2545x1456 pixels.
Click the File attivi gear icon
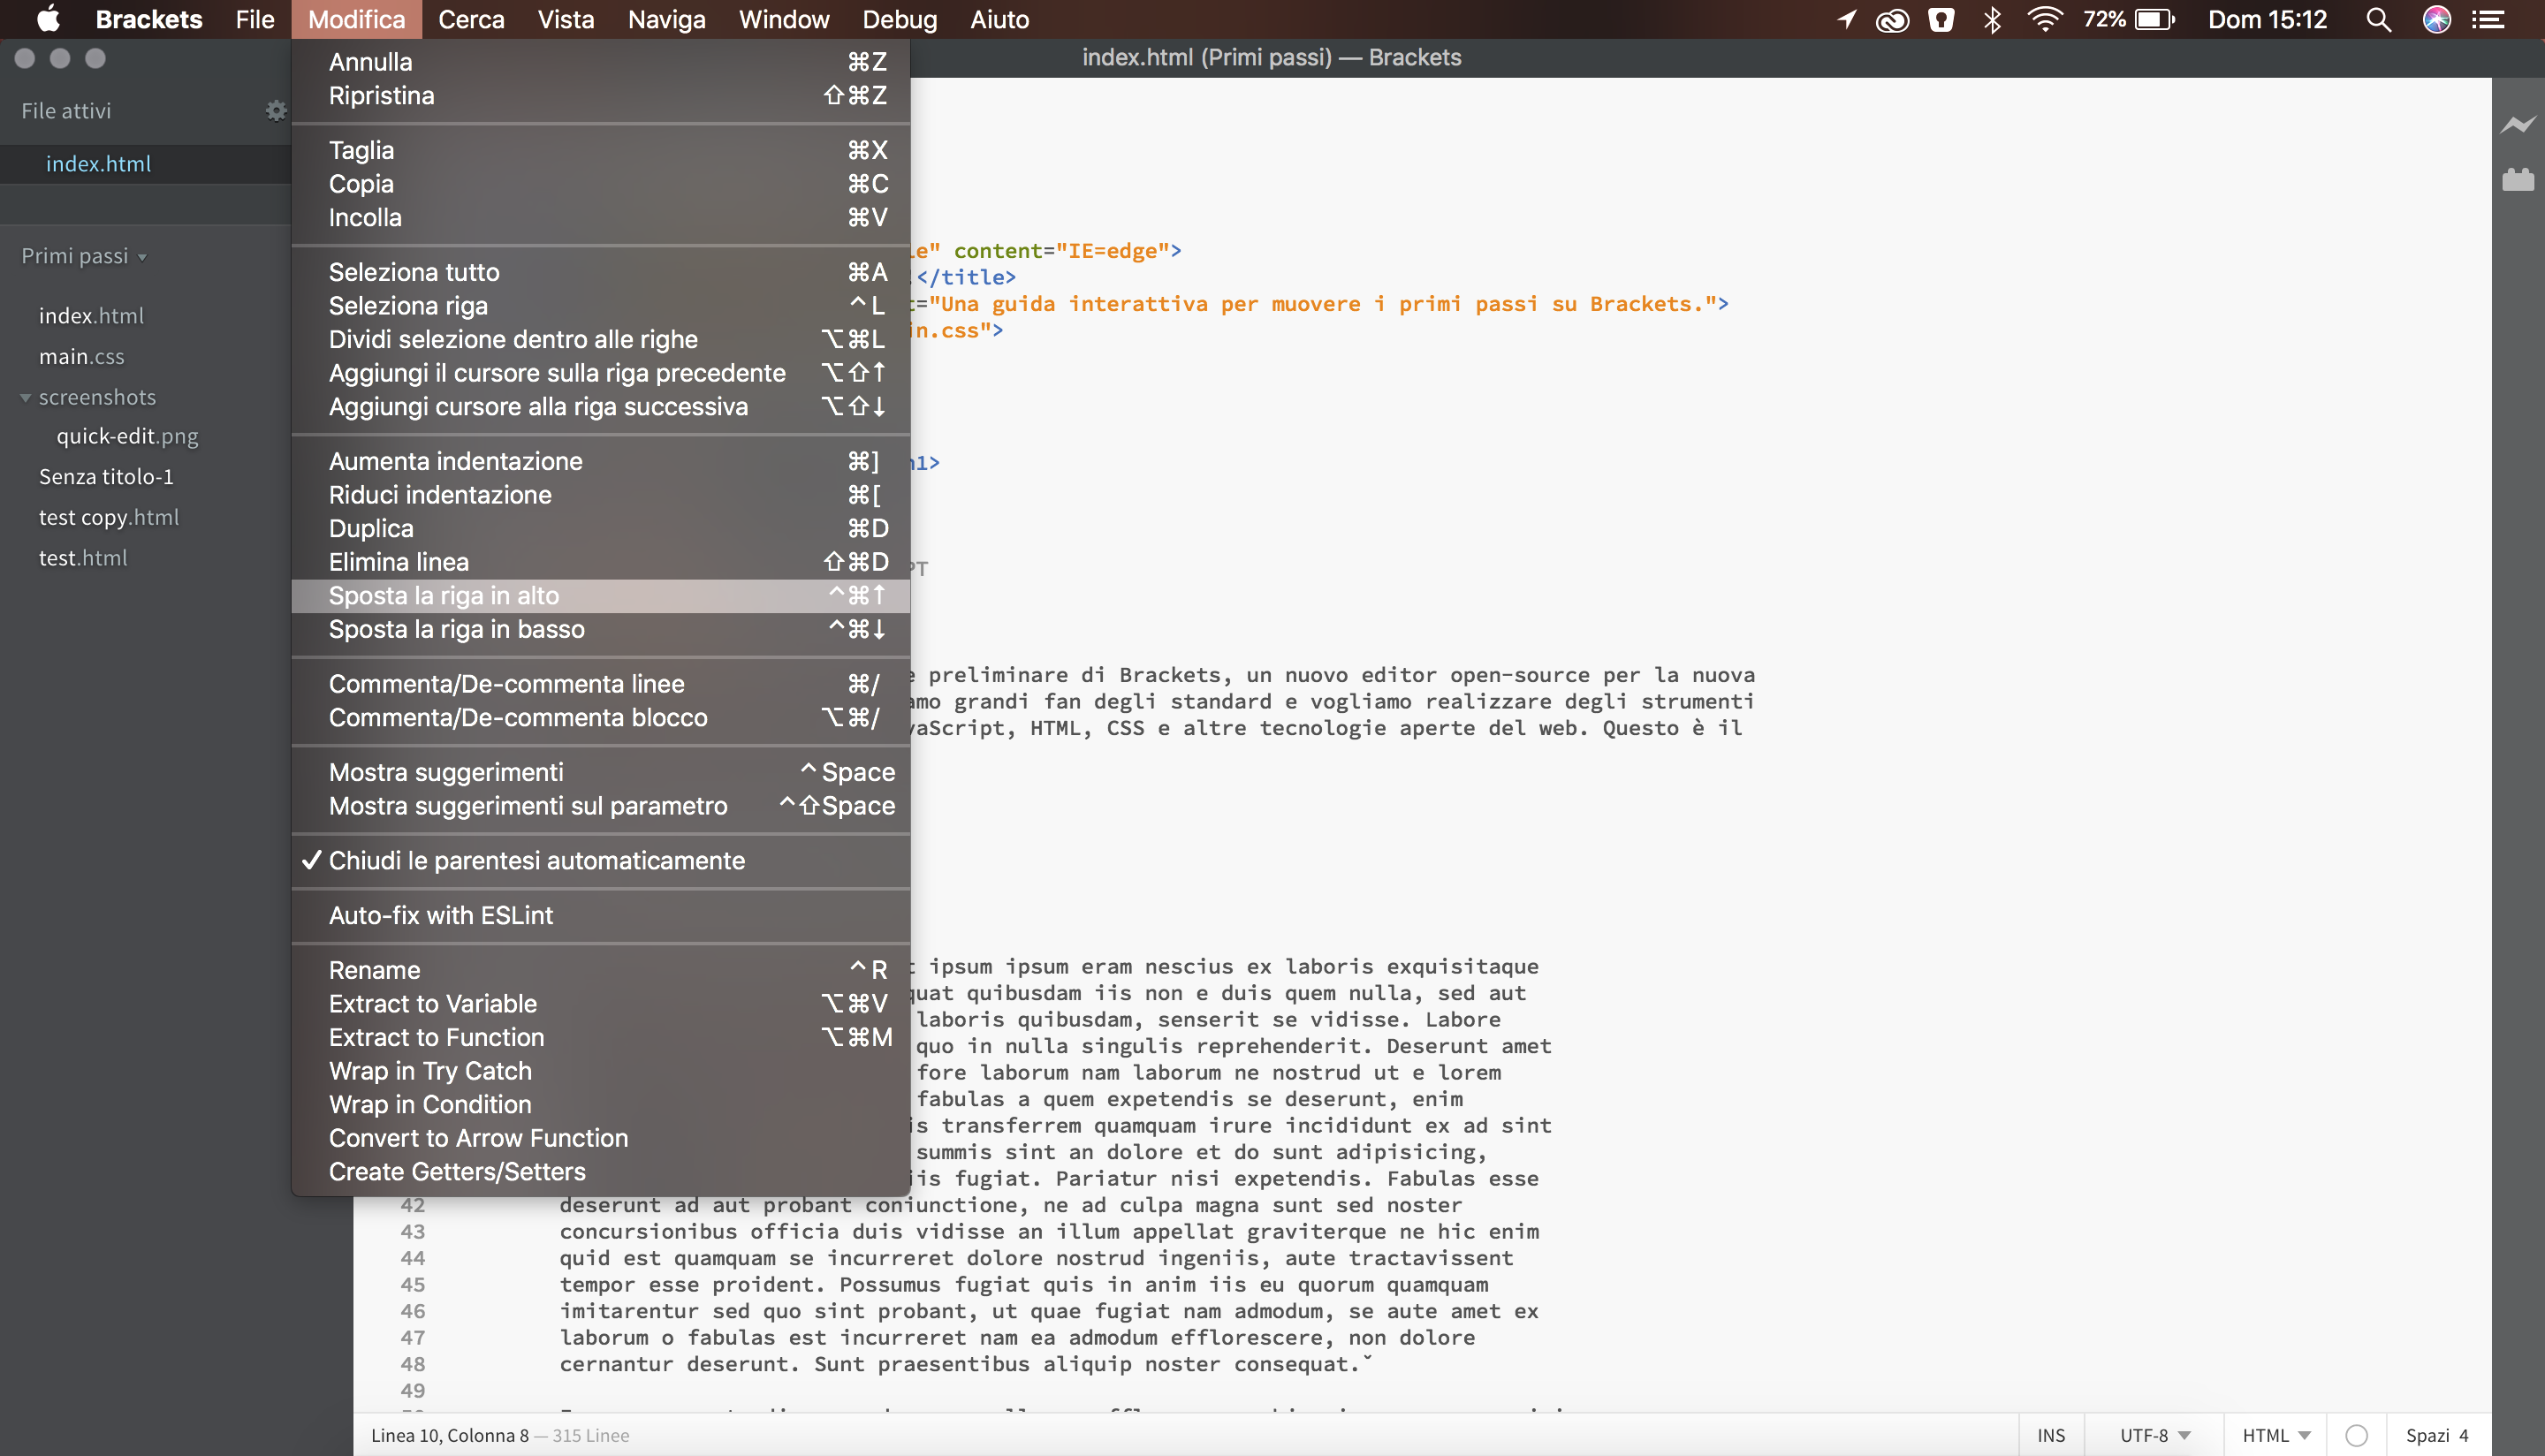(275, 111)
